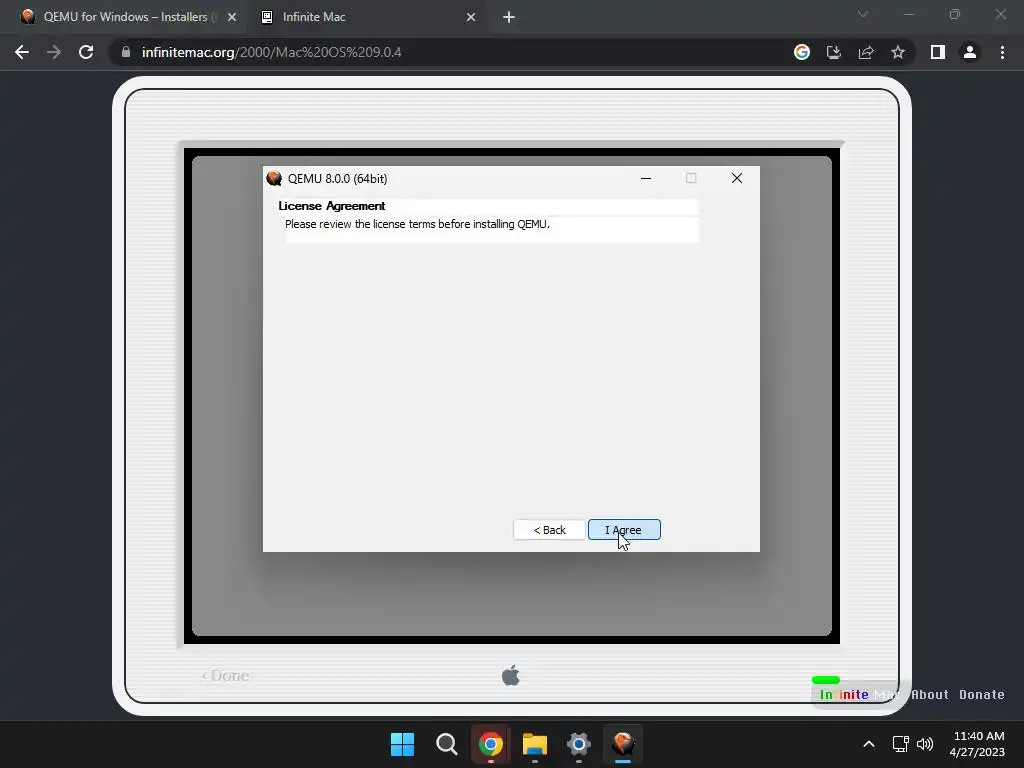Viewport: 1024px width, 768px height.
Task: Close the QEMU 8.0.0 installer window
Action: click(737, 178)
